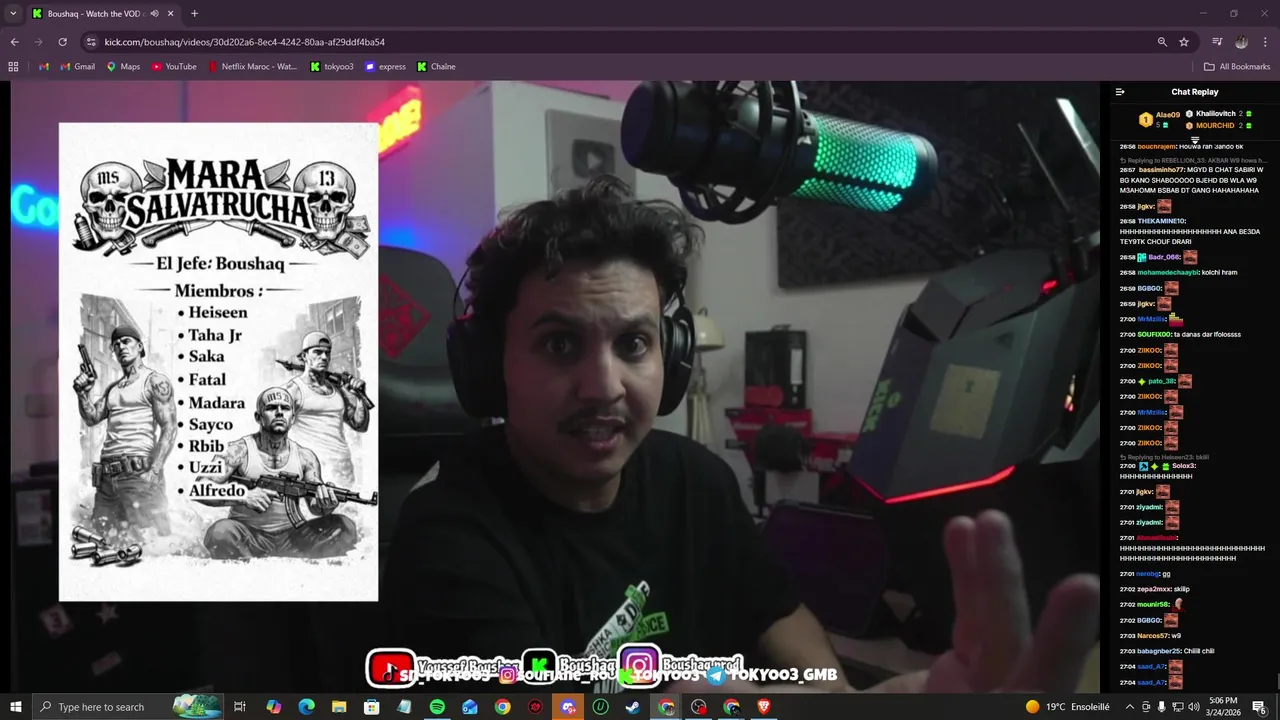Open the notification center icon
1280x720 pixels.
click(x=1259, y=707)
